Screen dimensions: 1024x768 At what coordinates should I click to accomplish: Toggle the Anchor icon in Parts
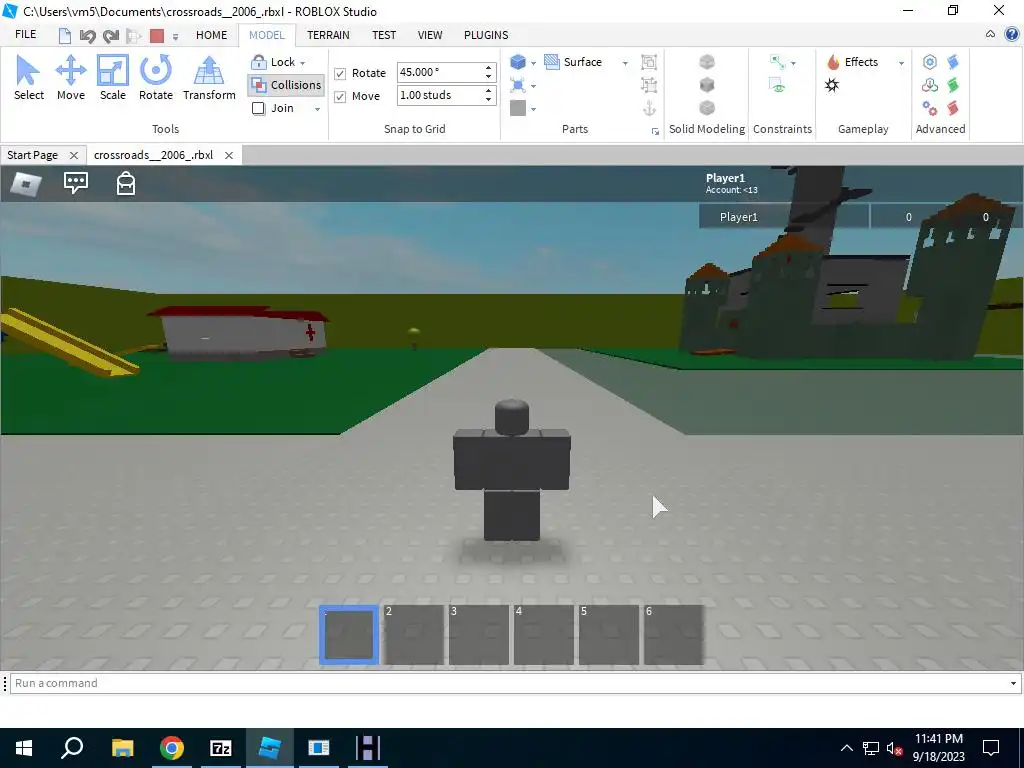pos(649,108)
